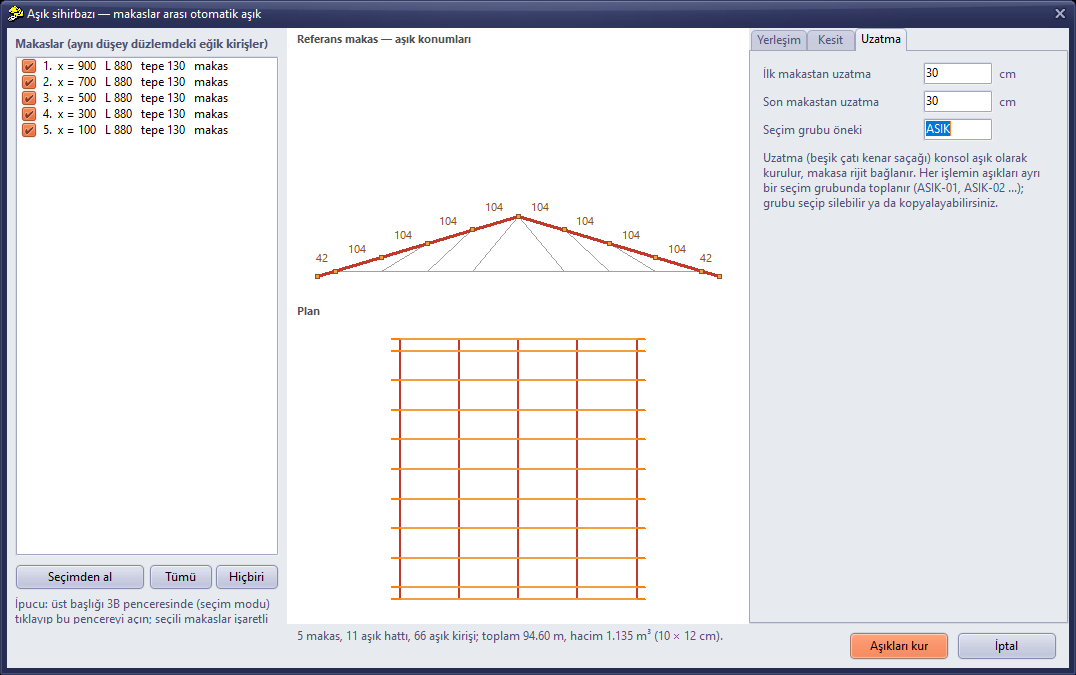Click the 'Plan' section label
This screenshot has width=1076, height=675.
[308, 311]
